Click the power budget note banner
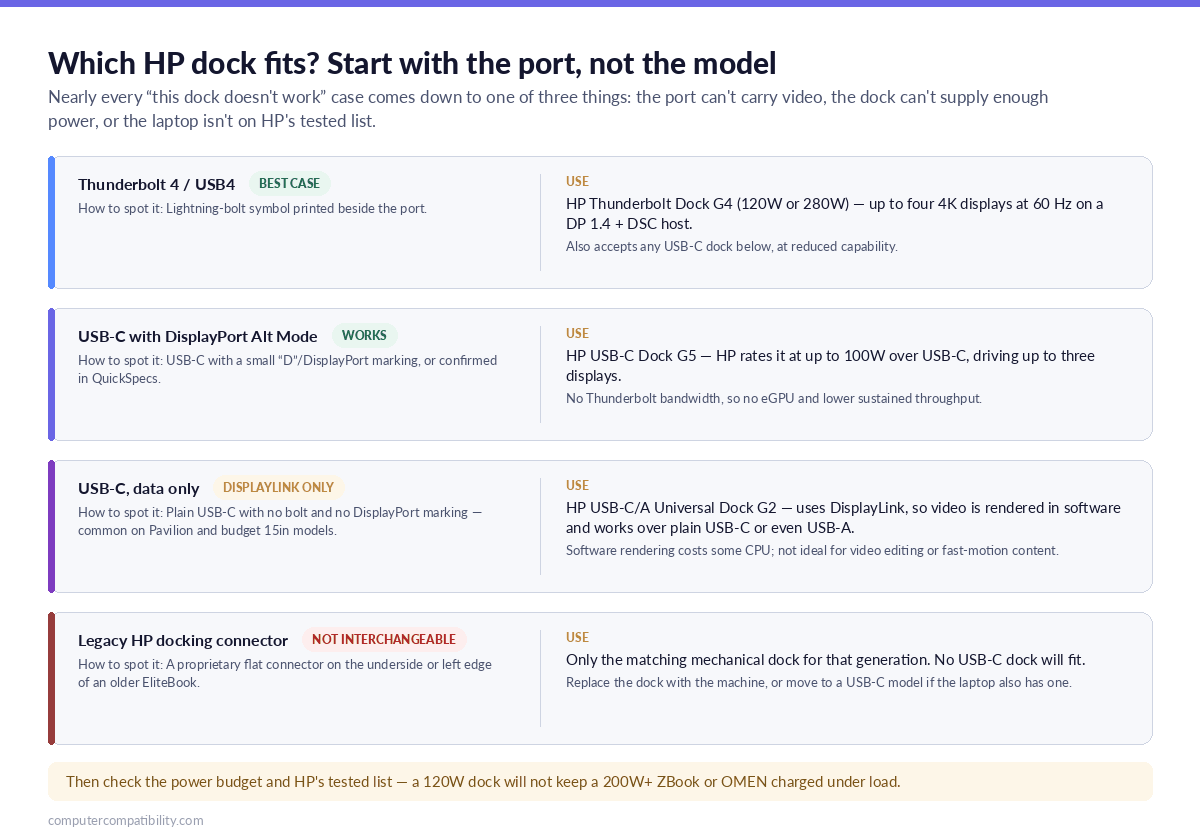1200x830 pixels. (x=600, y=782)
